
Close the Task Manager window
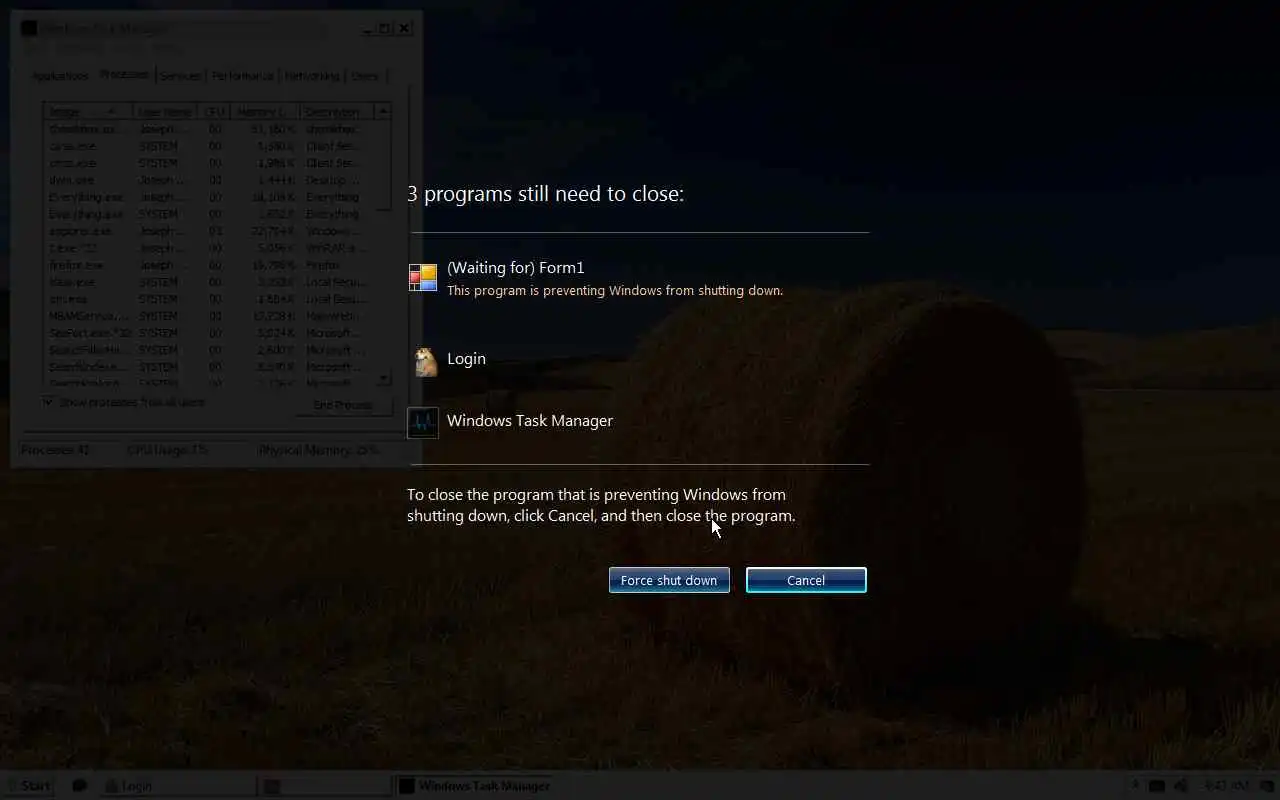404,28
